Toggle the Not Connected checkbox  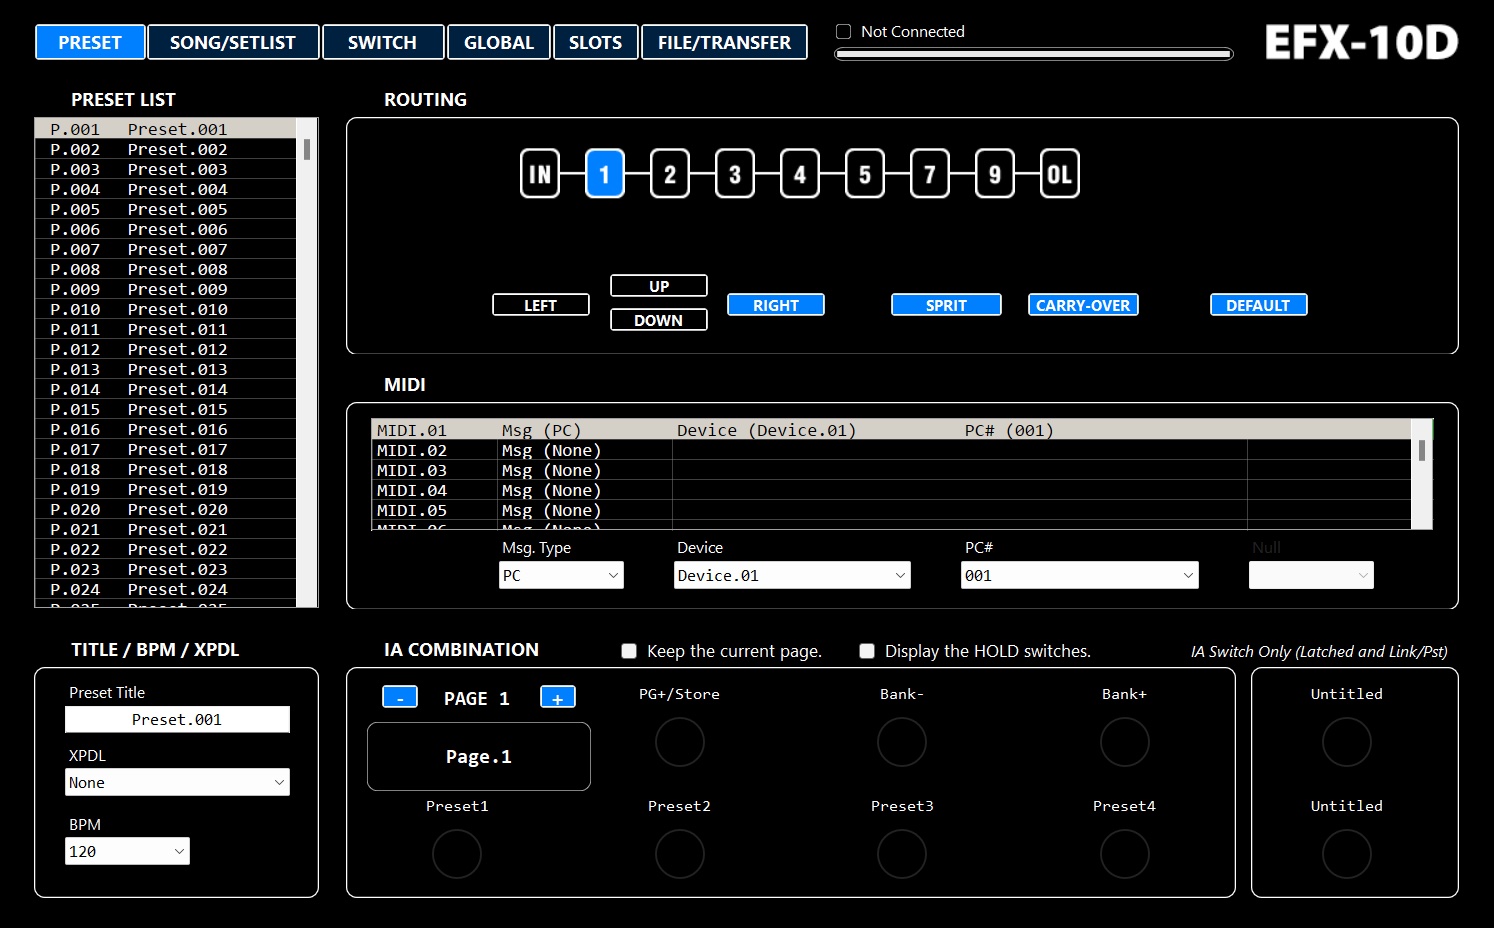click(x=842, y=31)
